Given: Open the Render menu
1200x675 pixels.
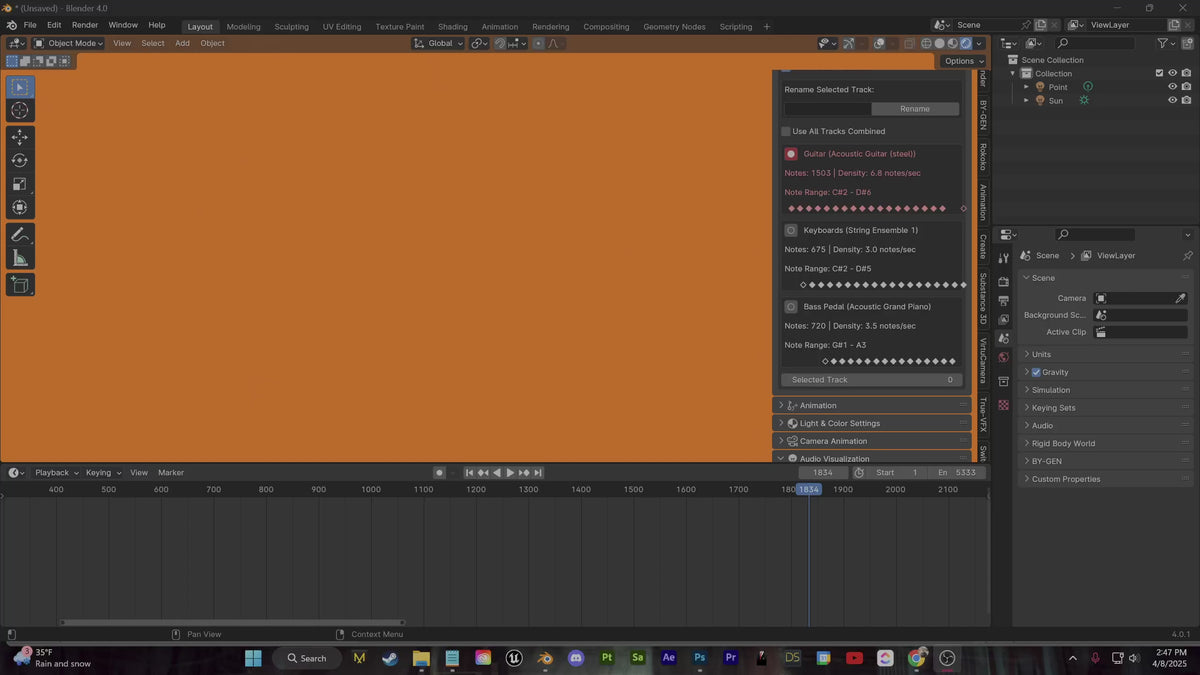Looking at the screenshot, I should click(84, 25).
